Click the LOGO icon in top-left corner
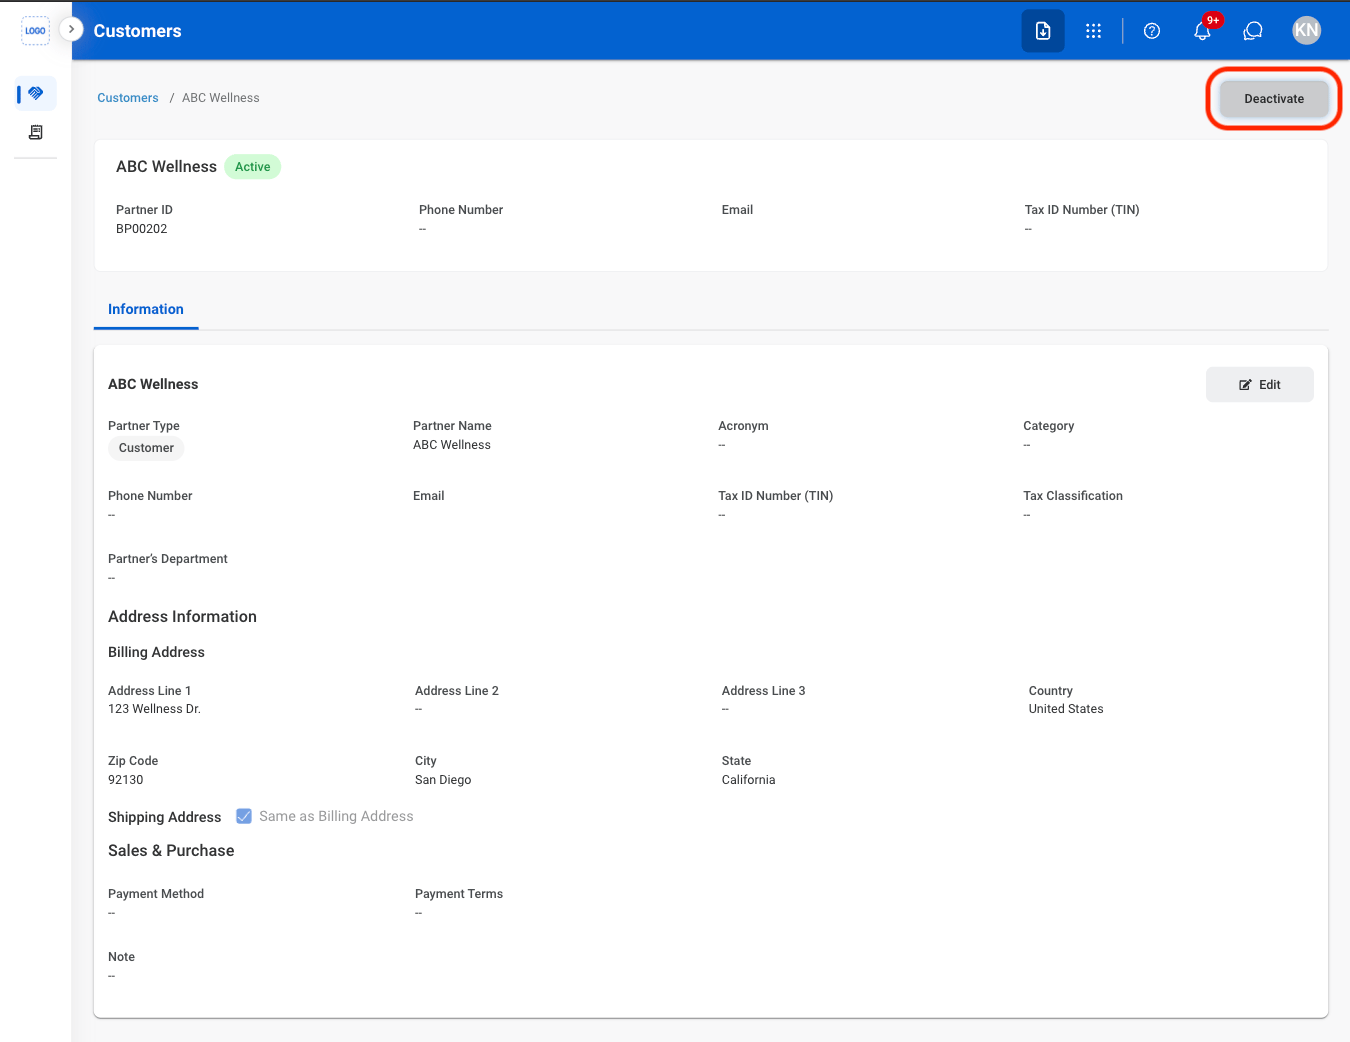 [35, 31]
